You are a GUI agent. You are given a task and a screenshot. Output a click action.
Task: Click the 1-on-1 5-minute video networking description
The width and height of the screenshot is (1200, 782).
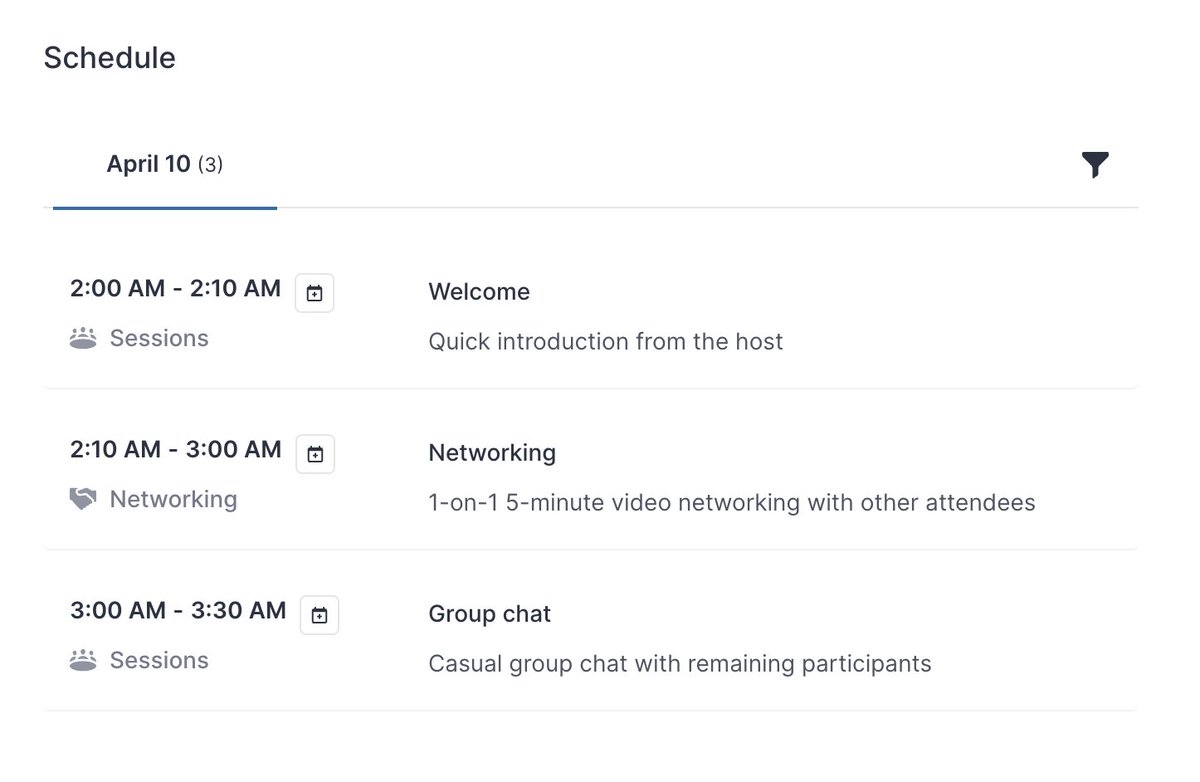(x=732, y=502)
